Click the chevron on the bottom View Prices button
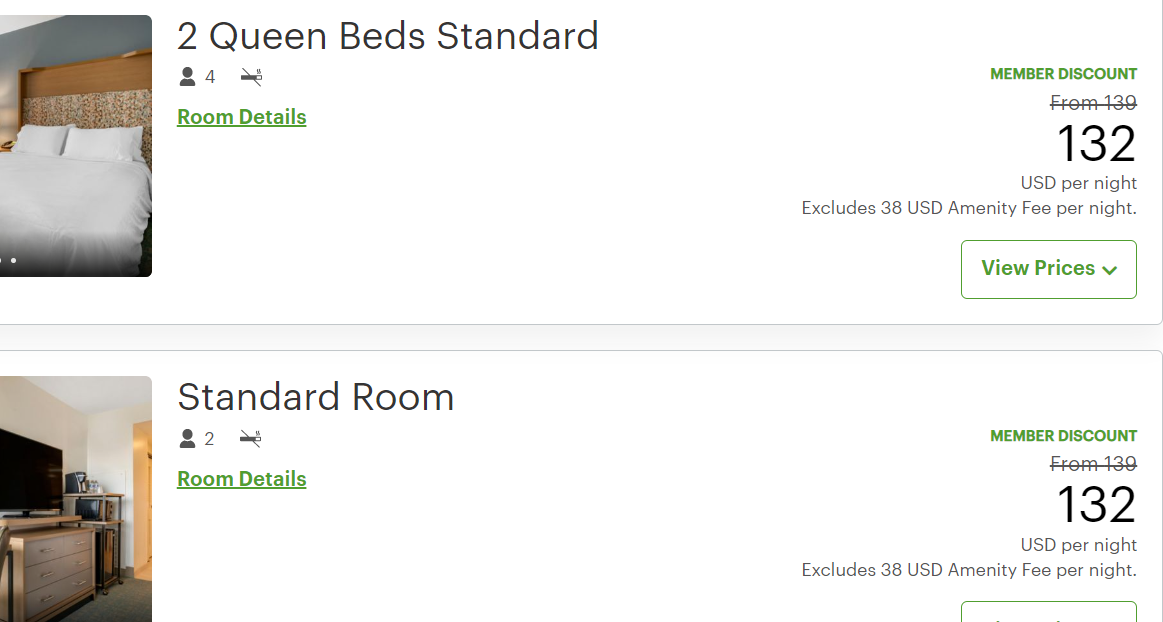 click(1110, 615)
